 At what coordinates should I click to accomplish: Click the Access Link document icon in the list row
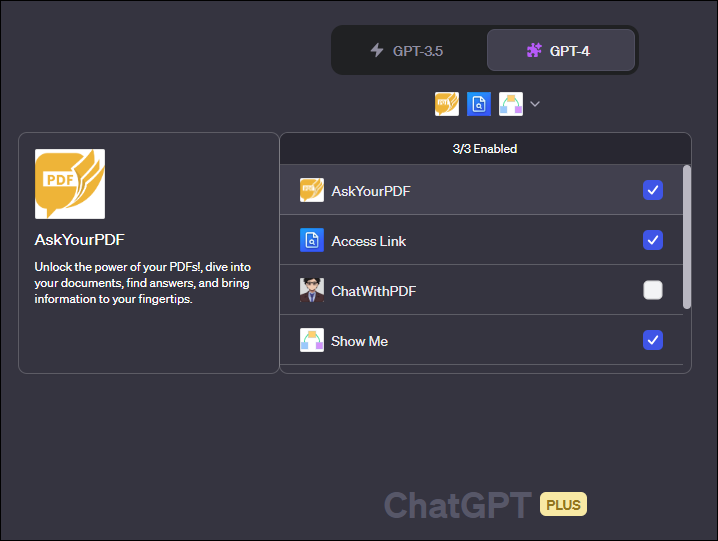click(312, 240)
